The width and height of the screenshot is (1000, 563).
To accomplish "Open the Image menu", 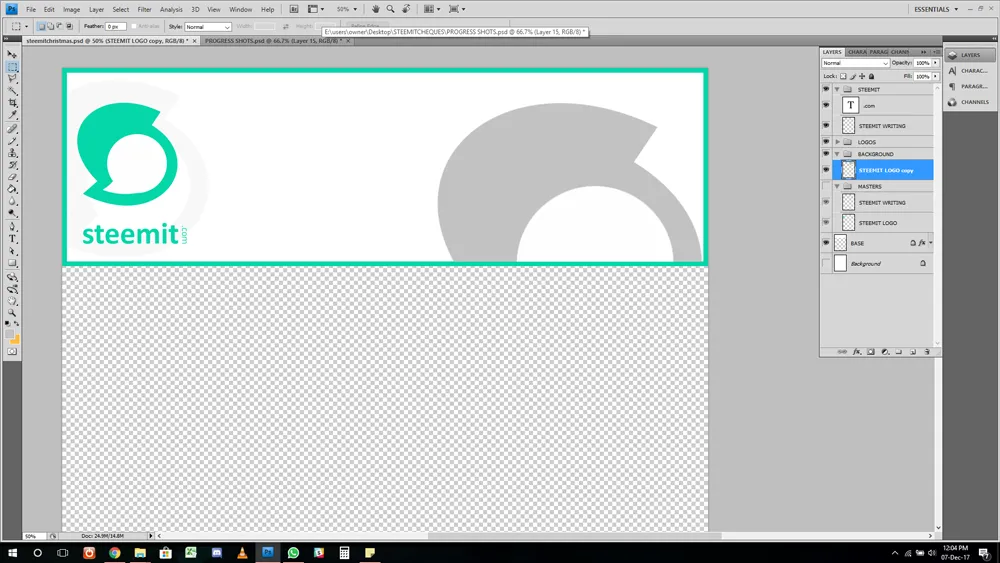I will pos(71,10).
